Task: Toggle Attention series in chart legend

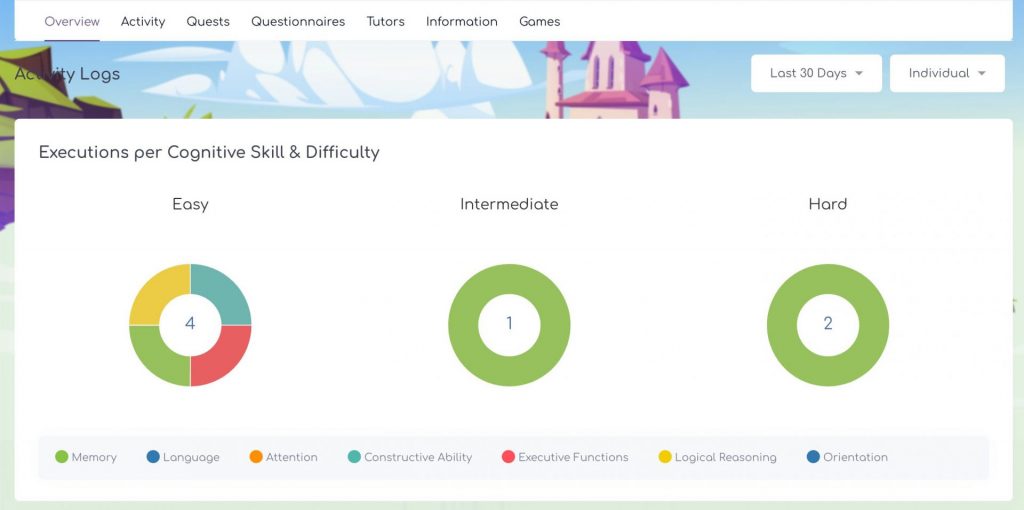Action: click(x=283, y=457)
